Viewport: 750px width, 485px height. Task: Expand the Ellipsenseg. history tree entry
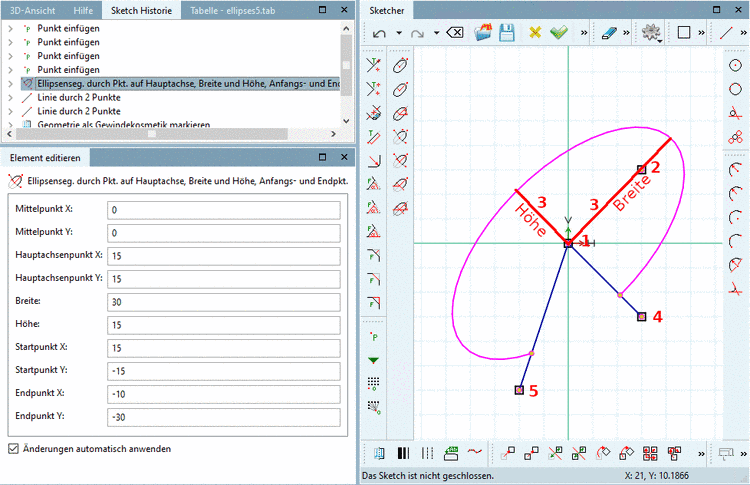pos(10,84)
